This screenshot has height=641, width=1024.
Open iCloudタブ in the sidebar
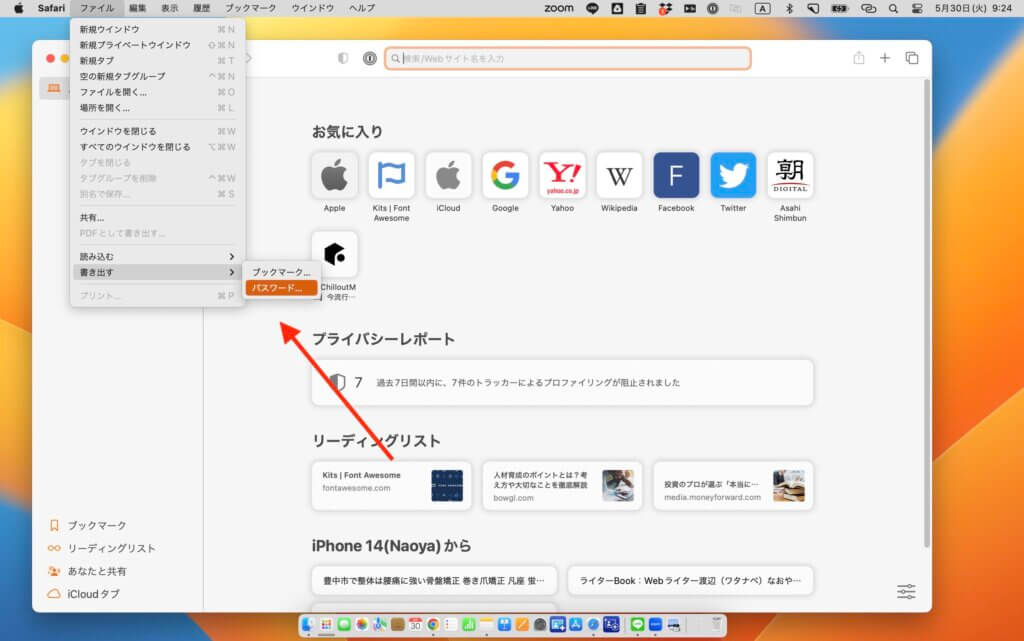[x=84, y=593]
